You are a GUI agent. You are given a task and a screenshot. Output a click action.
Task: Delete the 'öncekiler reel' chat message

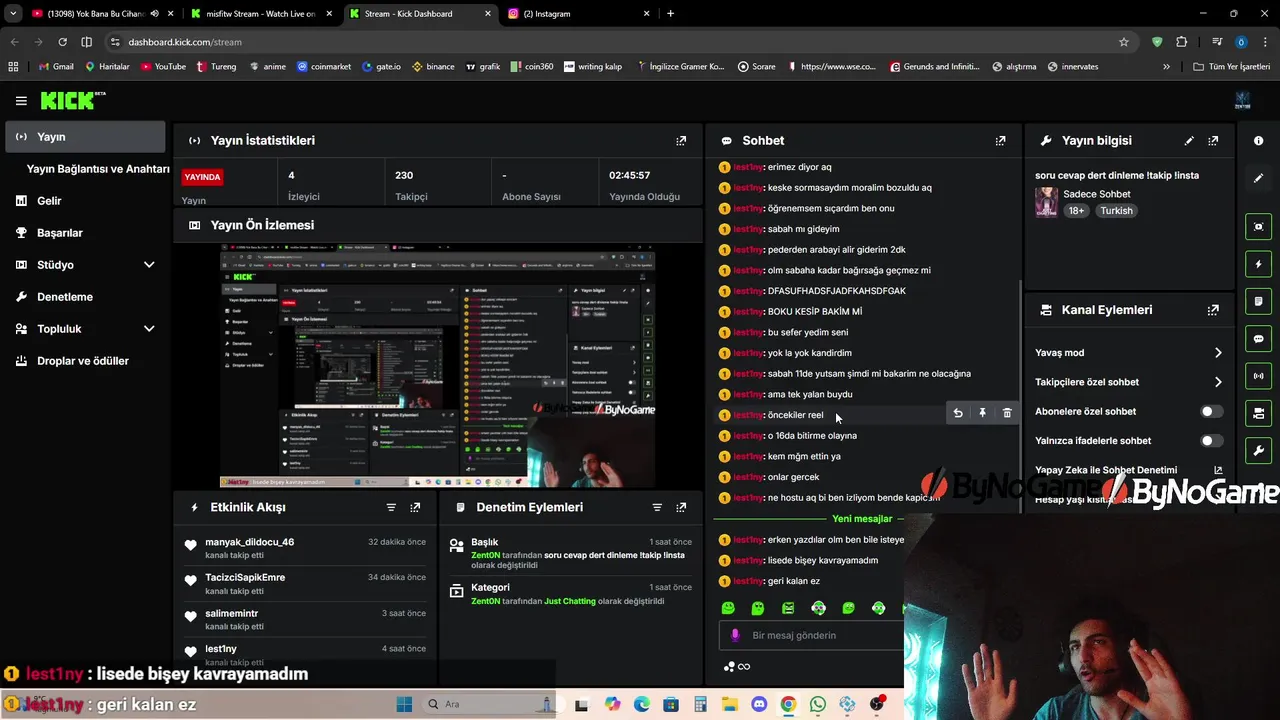click(x=1007, y=413)
